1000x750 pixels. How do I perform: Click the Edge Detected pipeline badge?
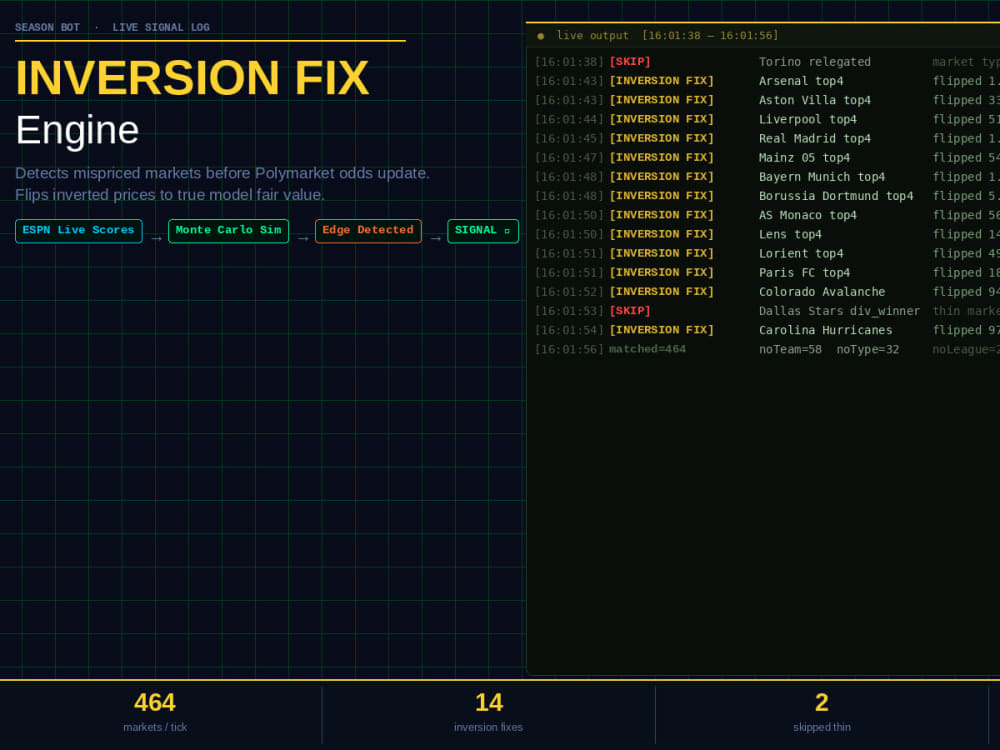coord(368,231)
